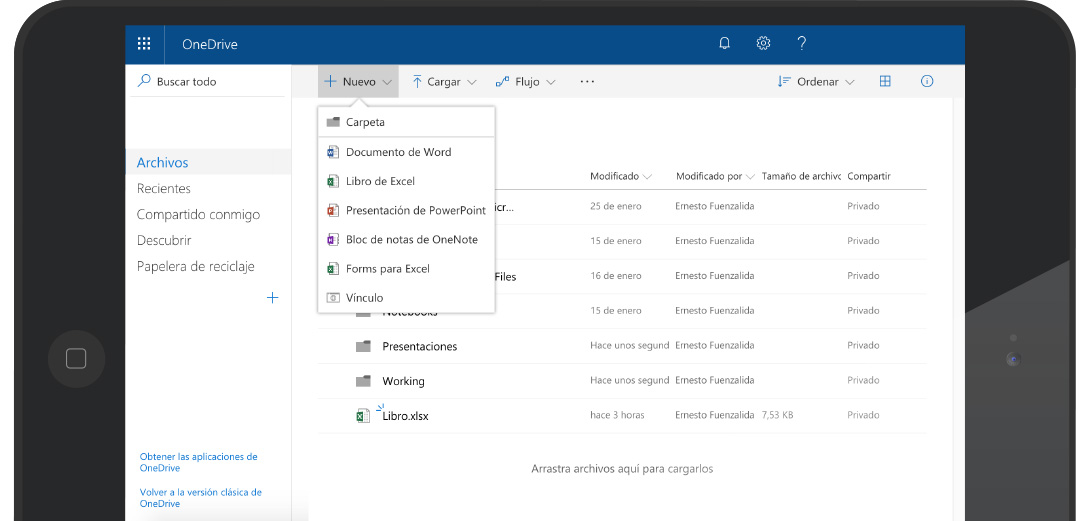1084x521 pixels.
Task: Click the 7,53 KB size value
Action: point(778,415)
